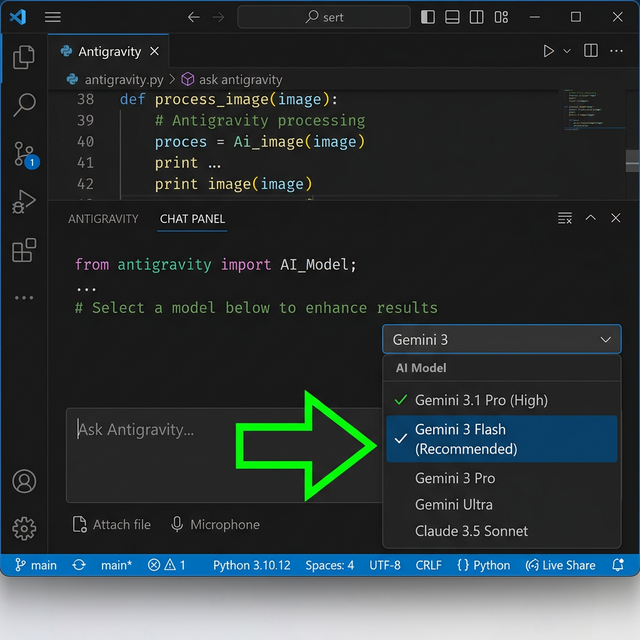Click the Accounts icon in activity bar
The height and width of the screenshot is (640, 640).
(x=24, y=481)
